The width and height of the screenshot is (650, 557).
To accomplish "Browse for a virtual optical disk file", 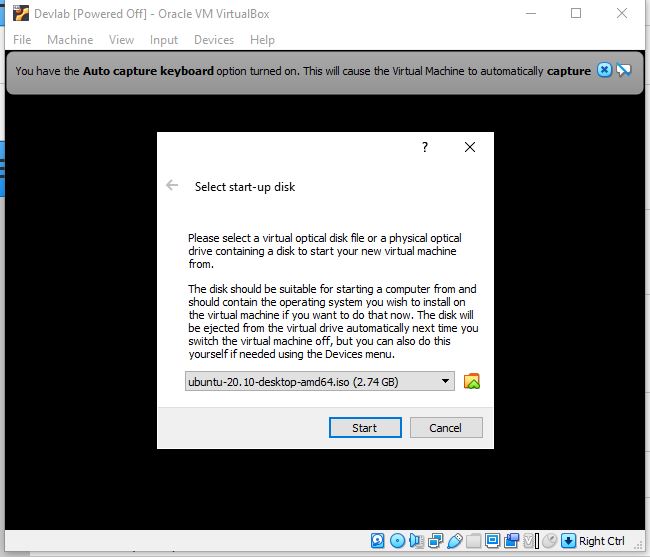I will (472, 381).
